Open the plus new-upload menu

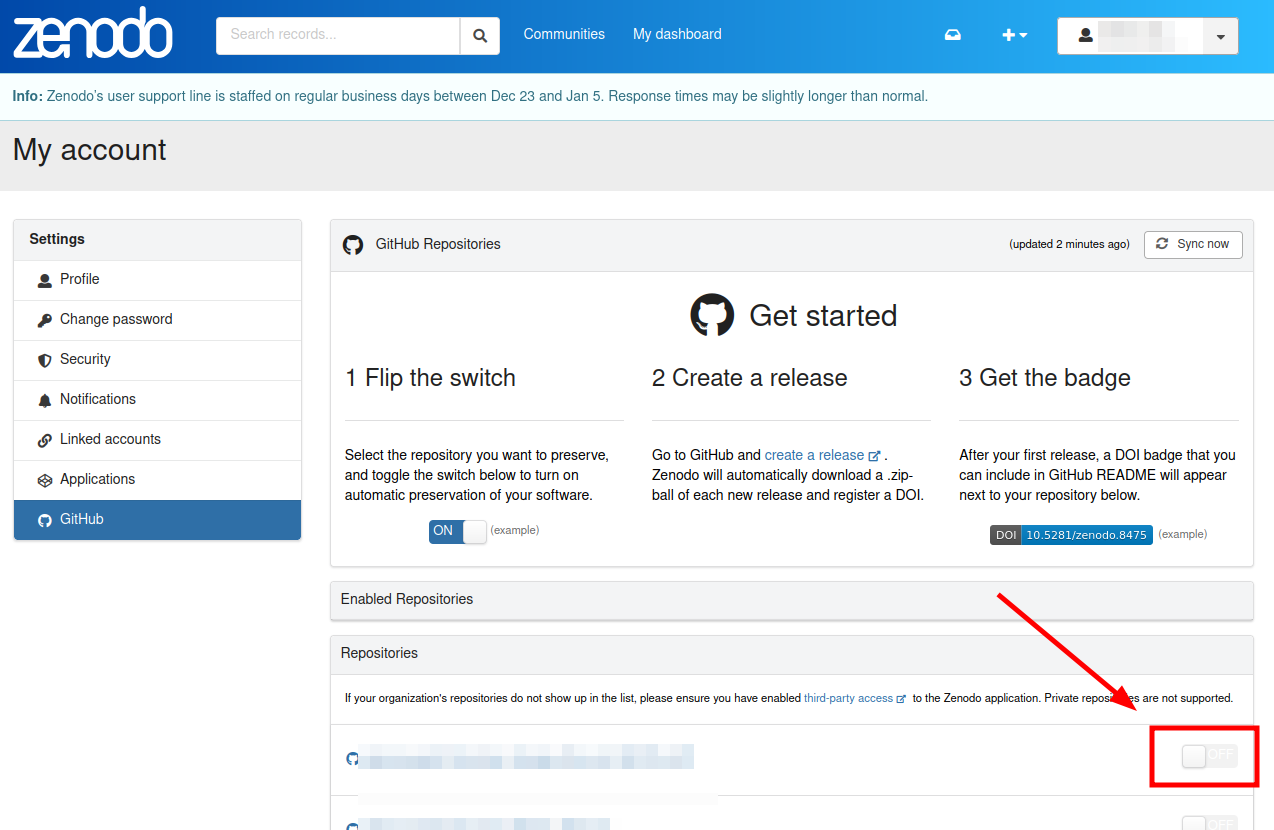tap(1015, 35)
